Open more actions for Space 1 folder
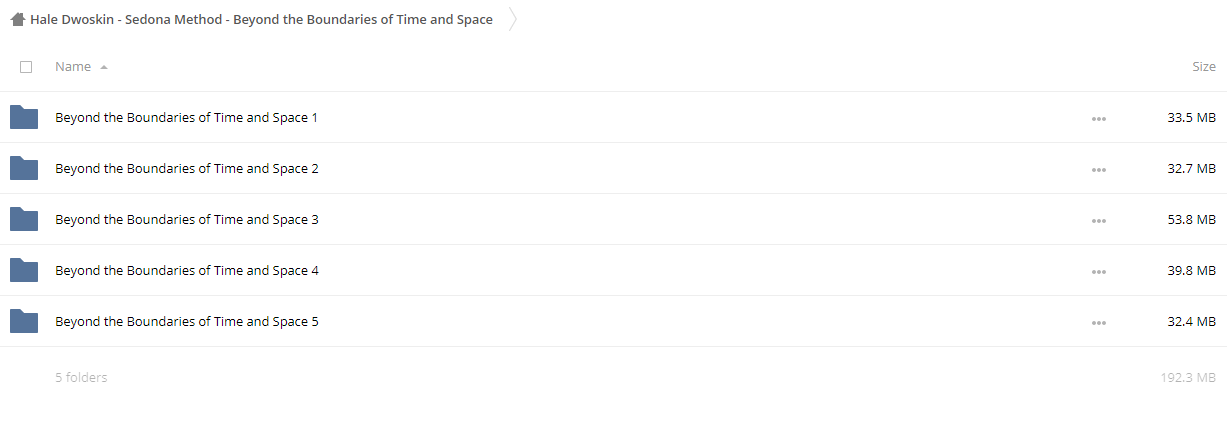The height and width of the screenshot is (430, 1227). (x=1099, y=118)
